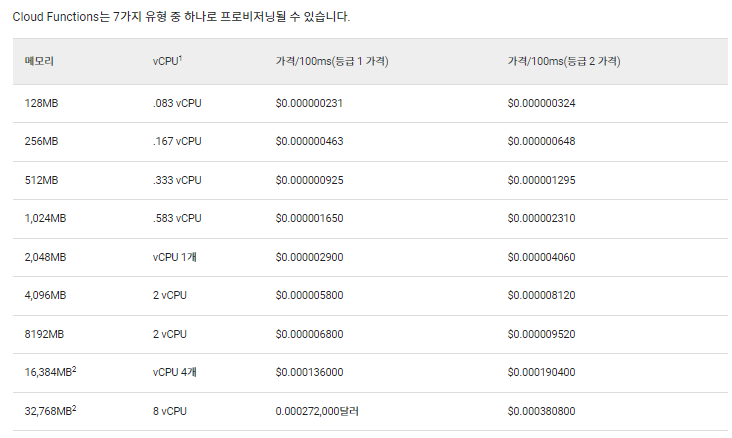Click the footnote 1 superscript beside vCPU header
Screen dimensions: 732x438
(180, 59)
